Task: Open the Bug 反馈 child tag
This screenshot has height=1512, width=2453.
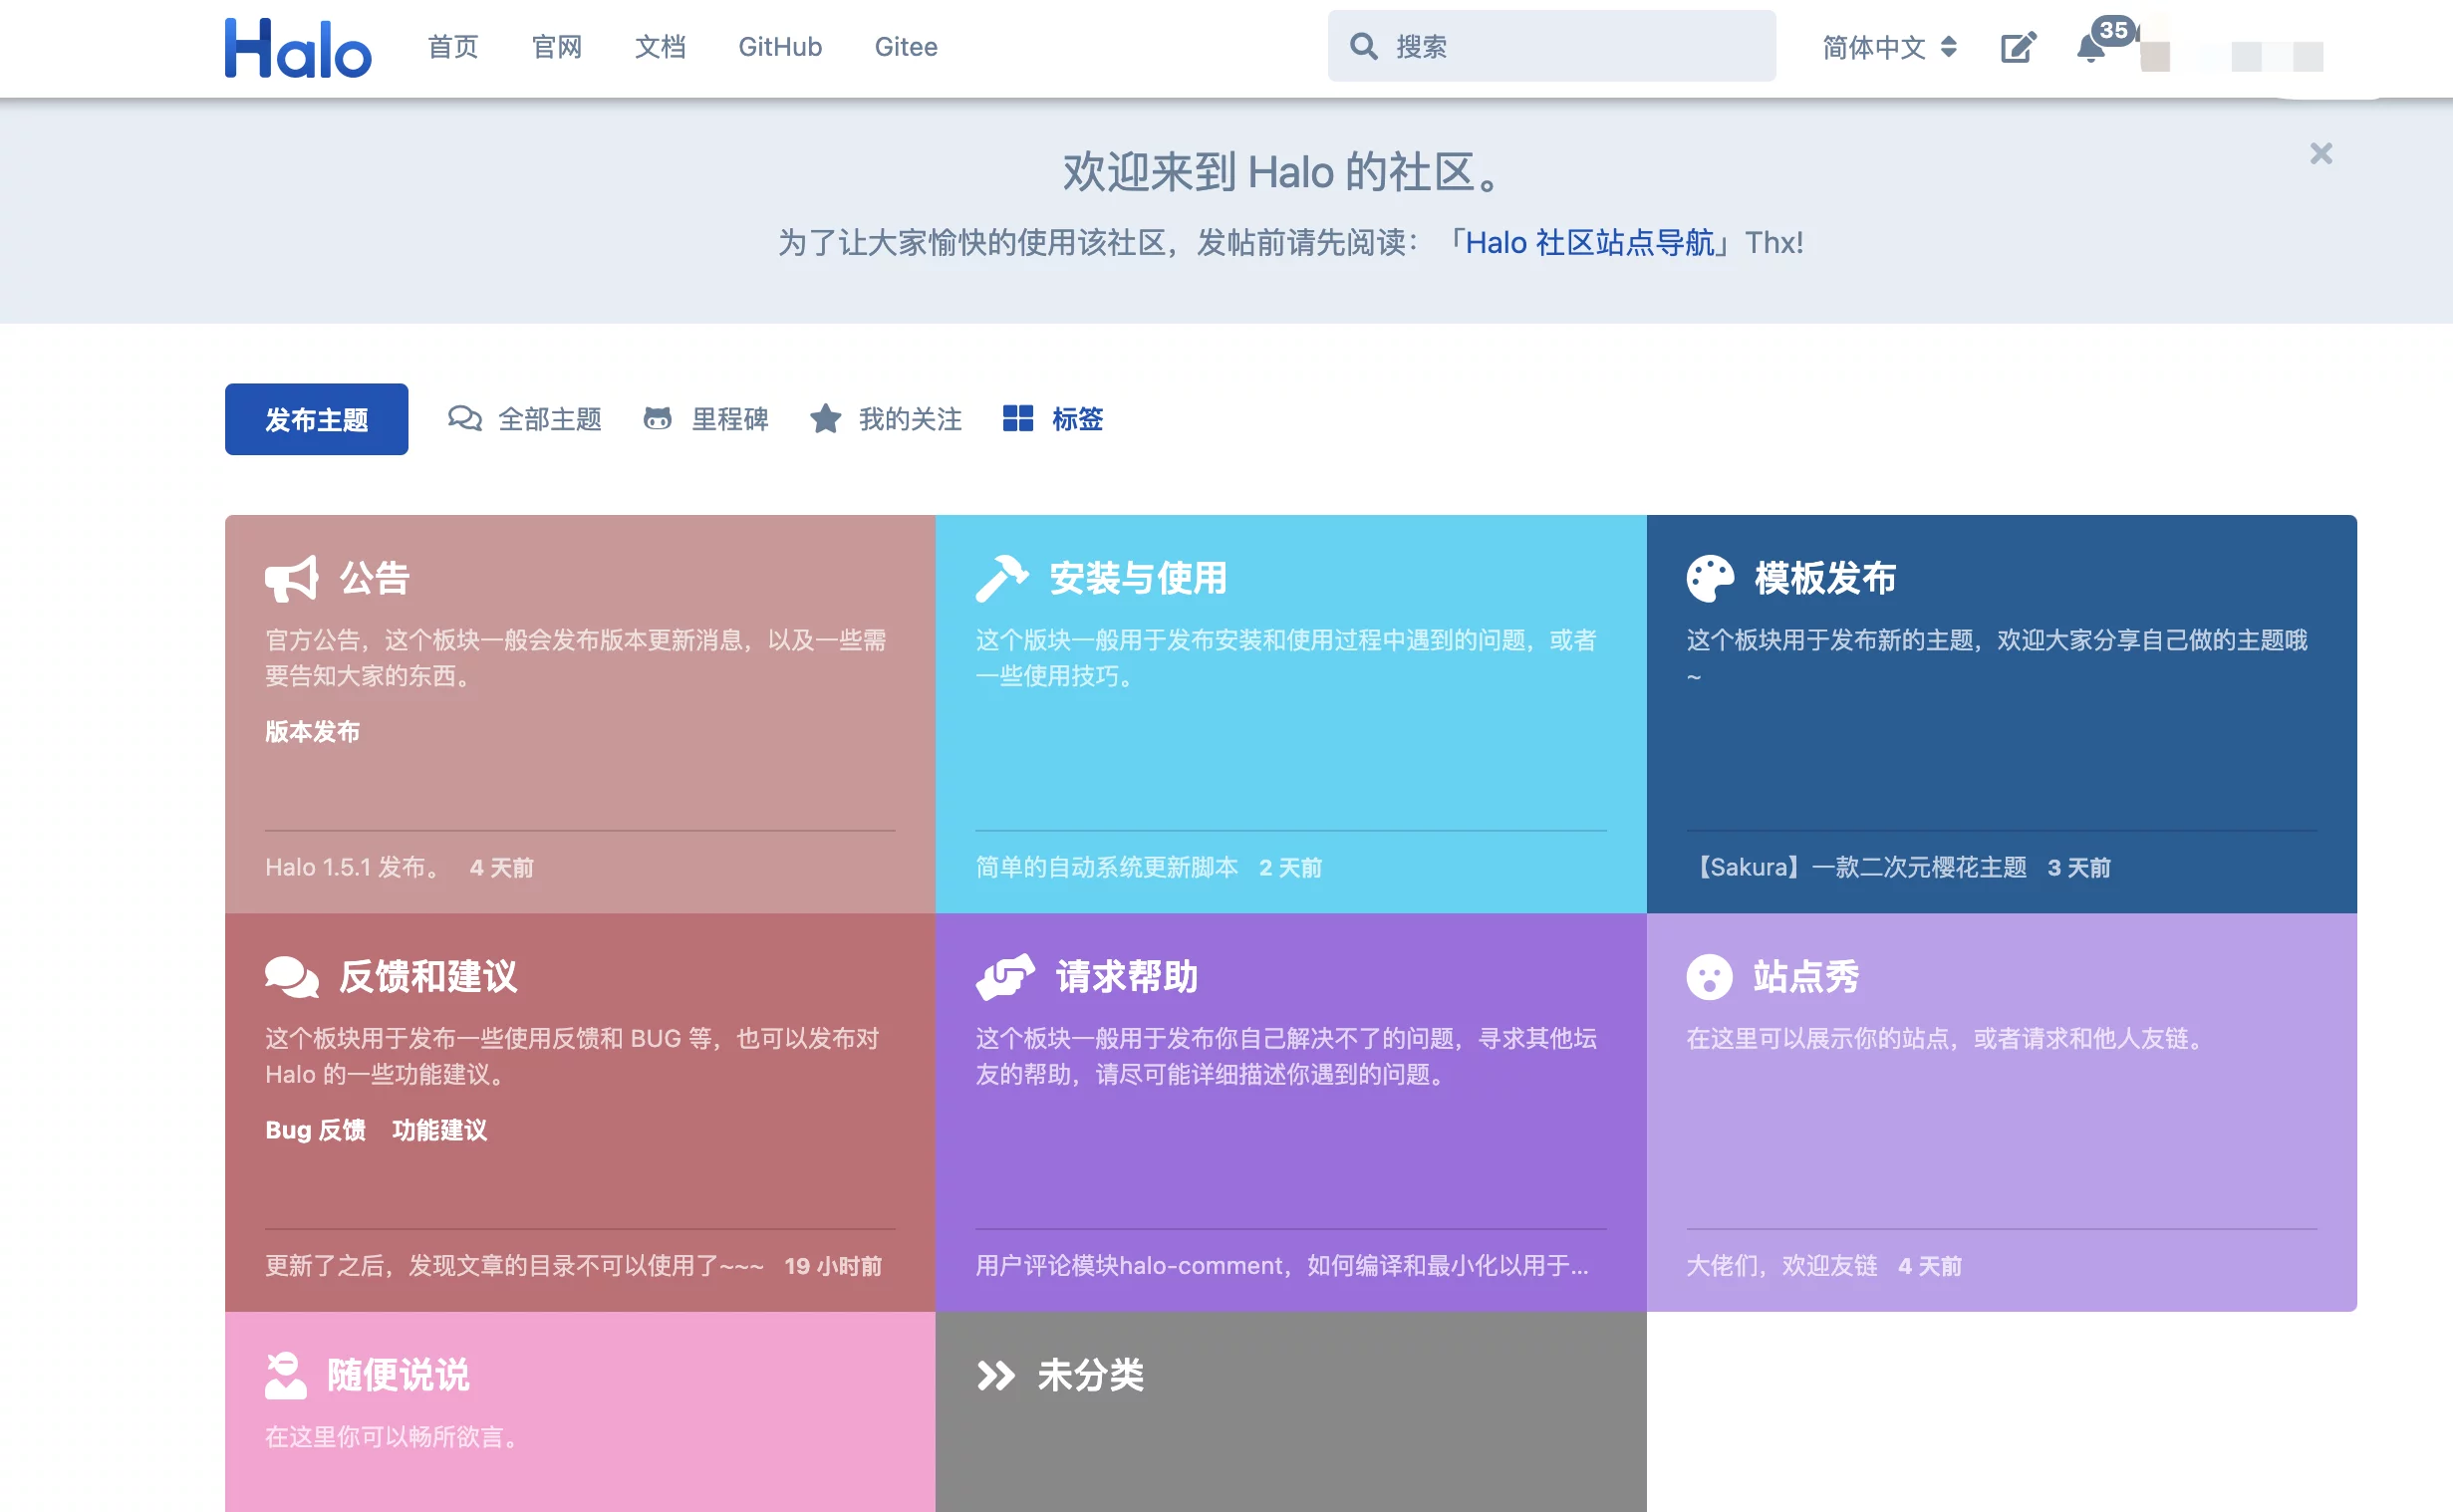Action: pyautogui.click(x=315, y=1130)
